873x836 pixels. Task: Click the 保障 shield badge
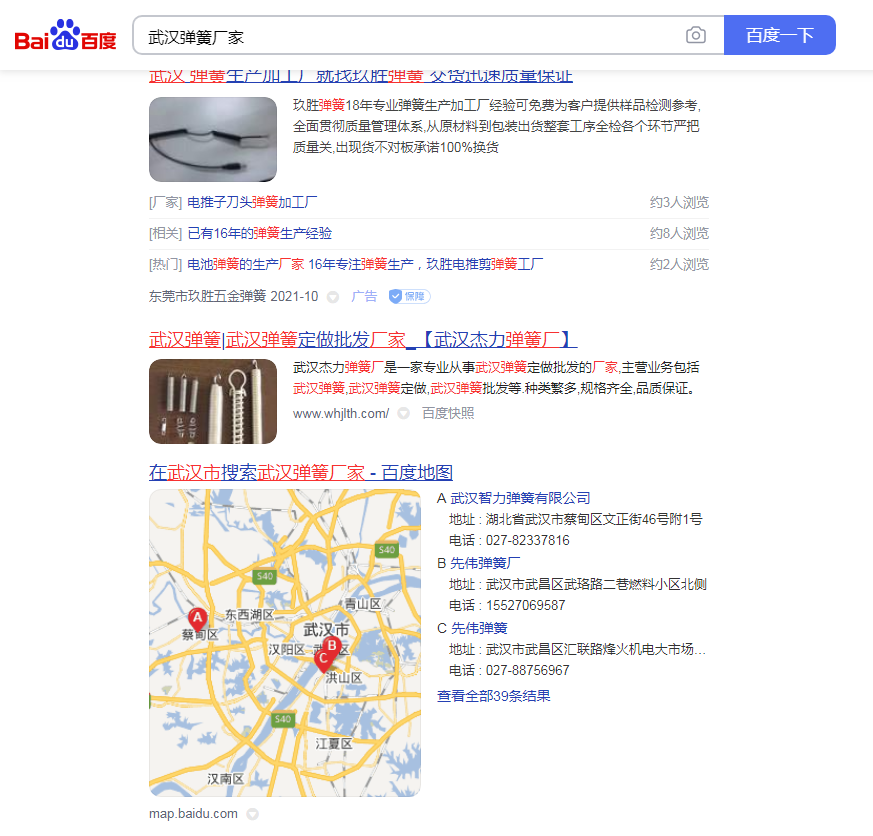(x=409, y=296)
